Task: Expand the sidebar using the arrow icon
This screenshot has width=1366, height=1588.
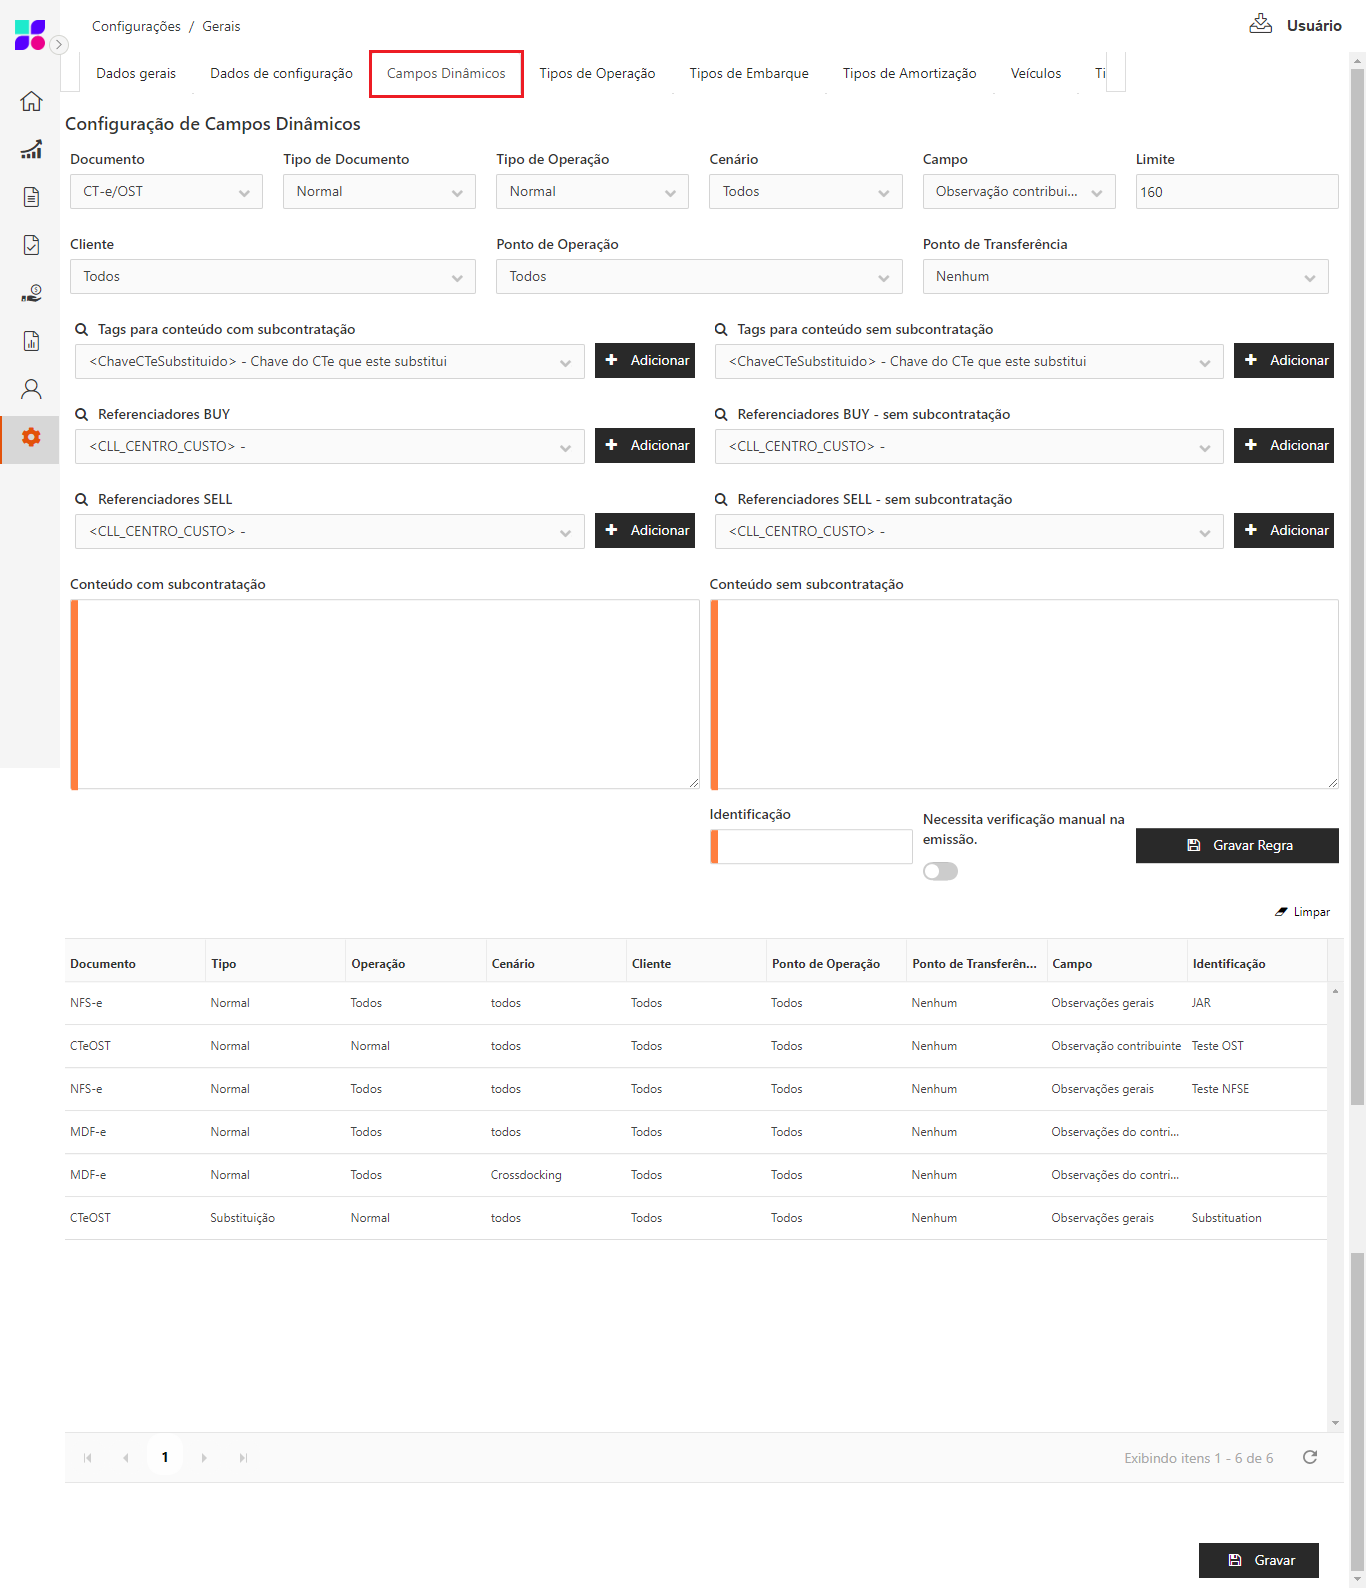Action: (59, 44)
